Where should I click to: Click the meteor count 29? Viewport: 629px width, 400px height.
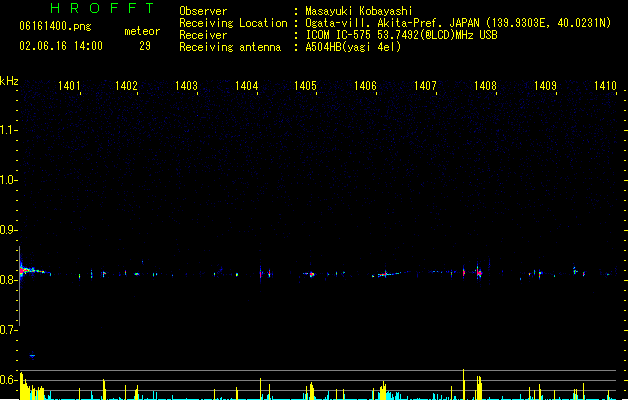coord(145,46)
